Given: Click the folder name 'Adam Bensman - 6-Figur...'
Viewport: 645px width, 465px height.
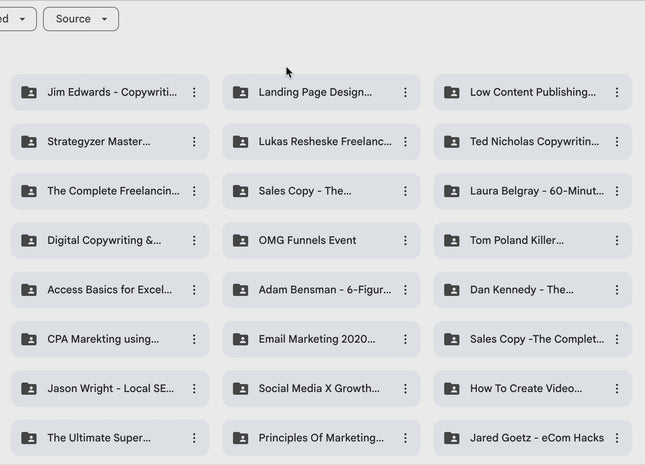Looking at the screenshot, I should 325,290.
